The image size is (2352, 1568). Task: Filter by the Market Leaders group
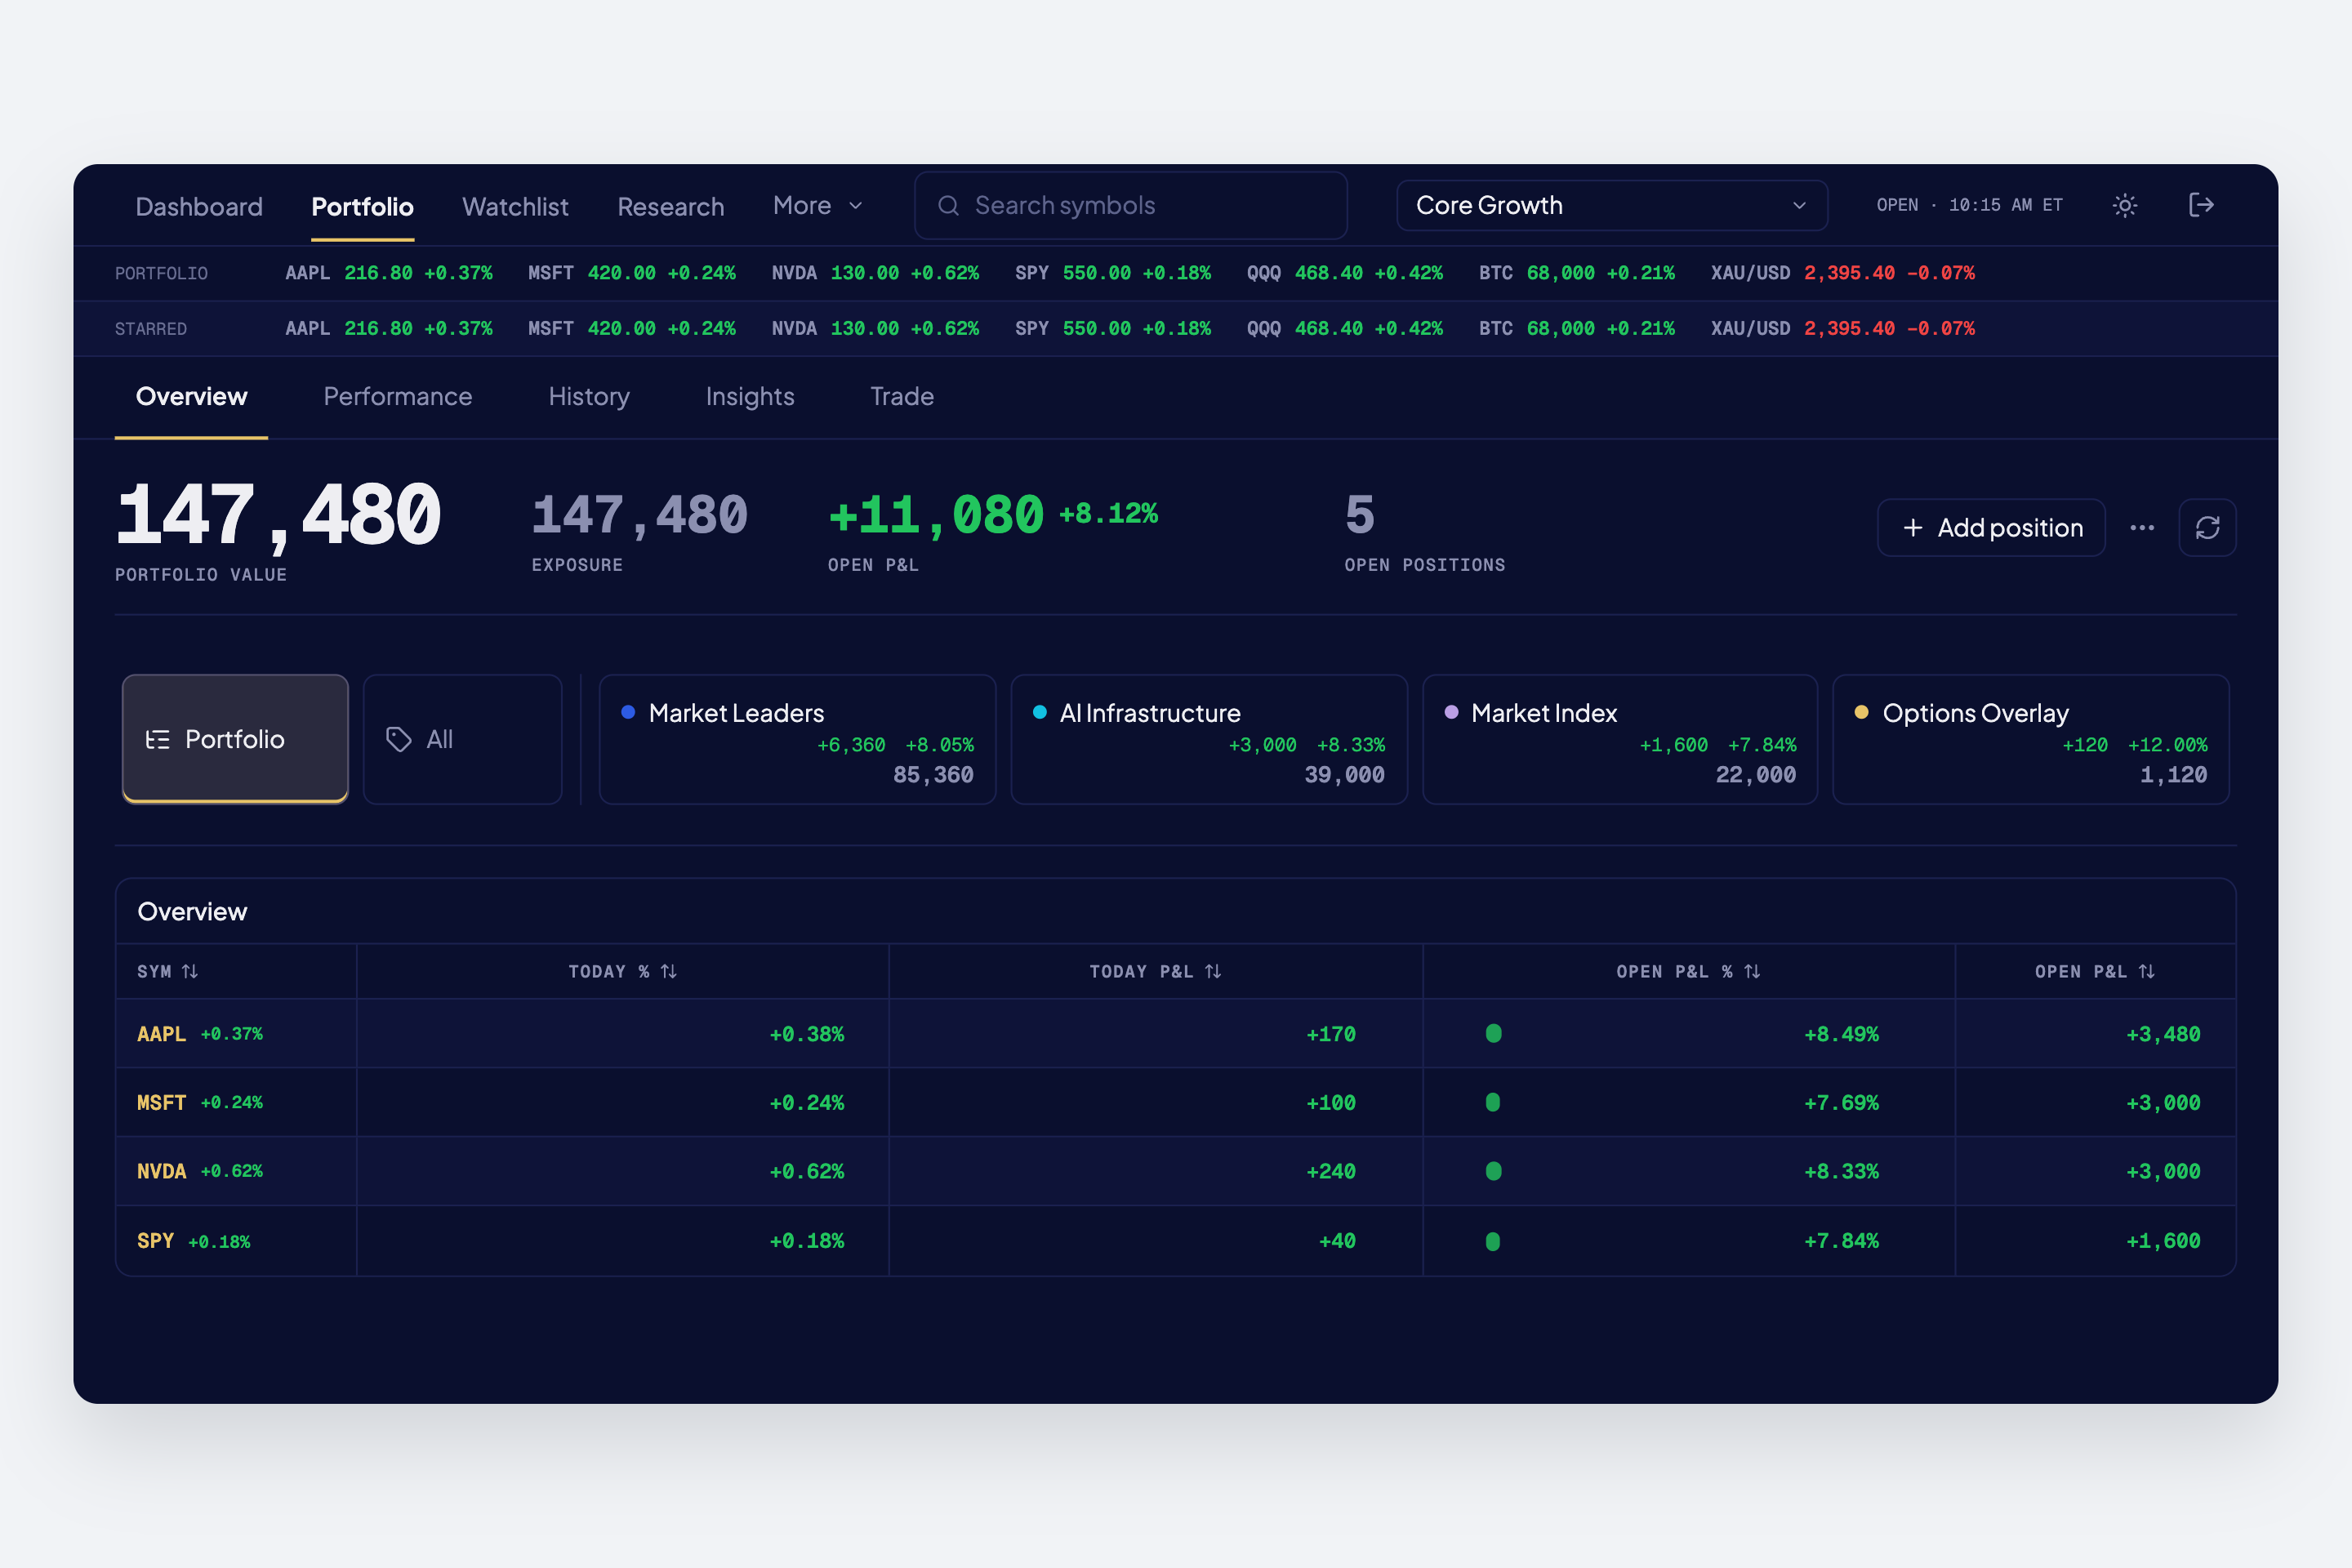pos(797,739)
